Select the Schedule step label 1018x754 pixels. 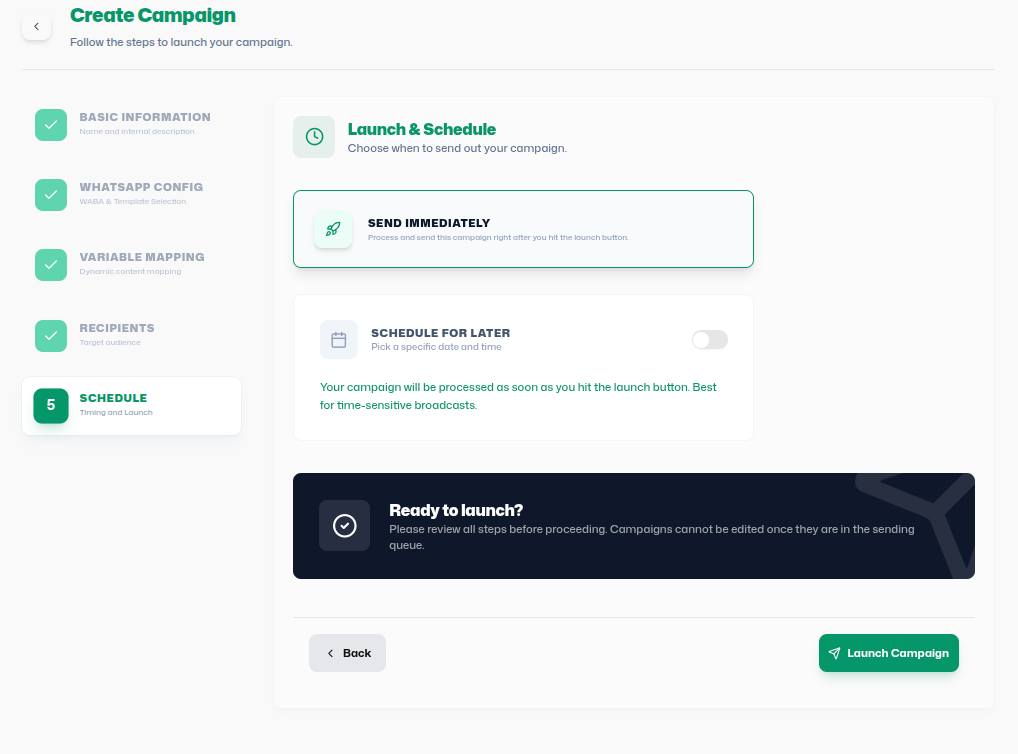coord(113,398)
